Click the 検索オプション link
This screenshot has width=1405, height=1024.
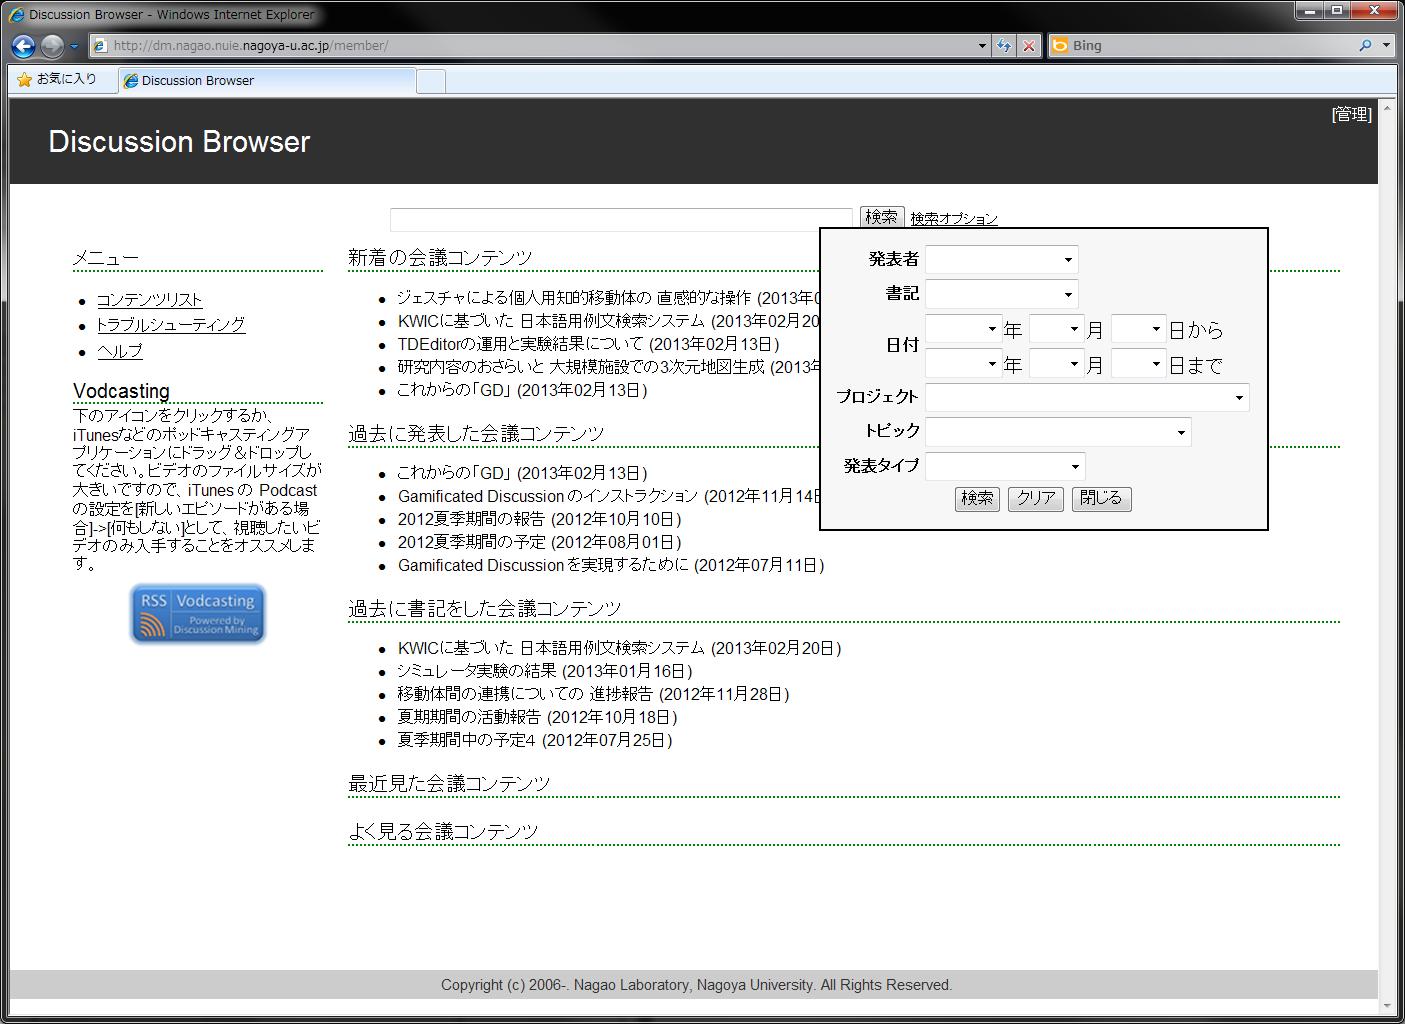point(953,219)
